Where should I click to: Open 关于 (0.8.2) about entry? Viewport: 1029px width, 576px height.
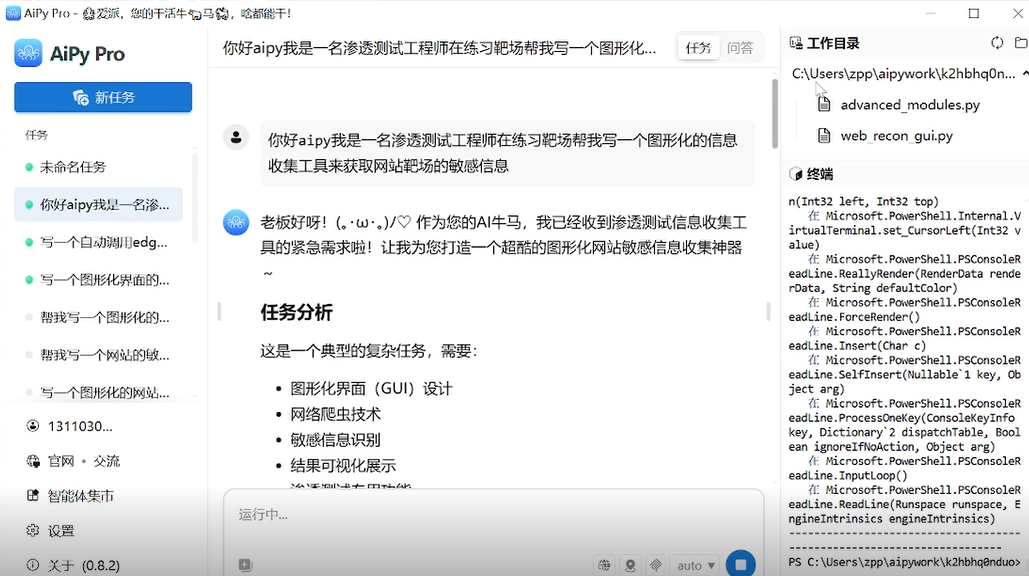tap(83, 565)
